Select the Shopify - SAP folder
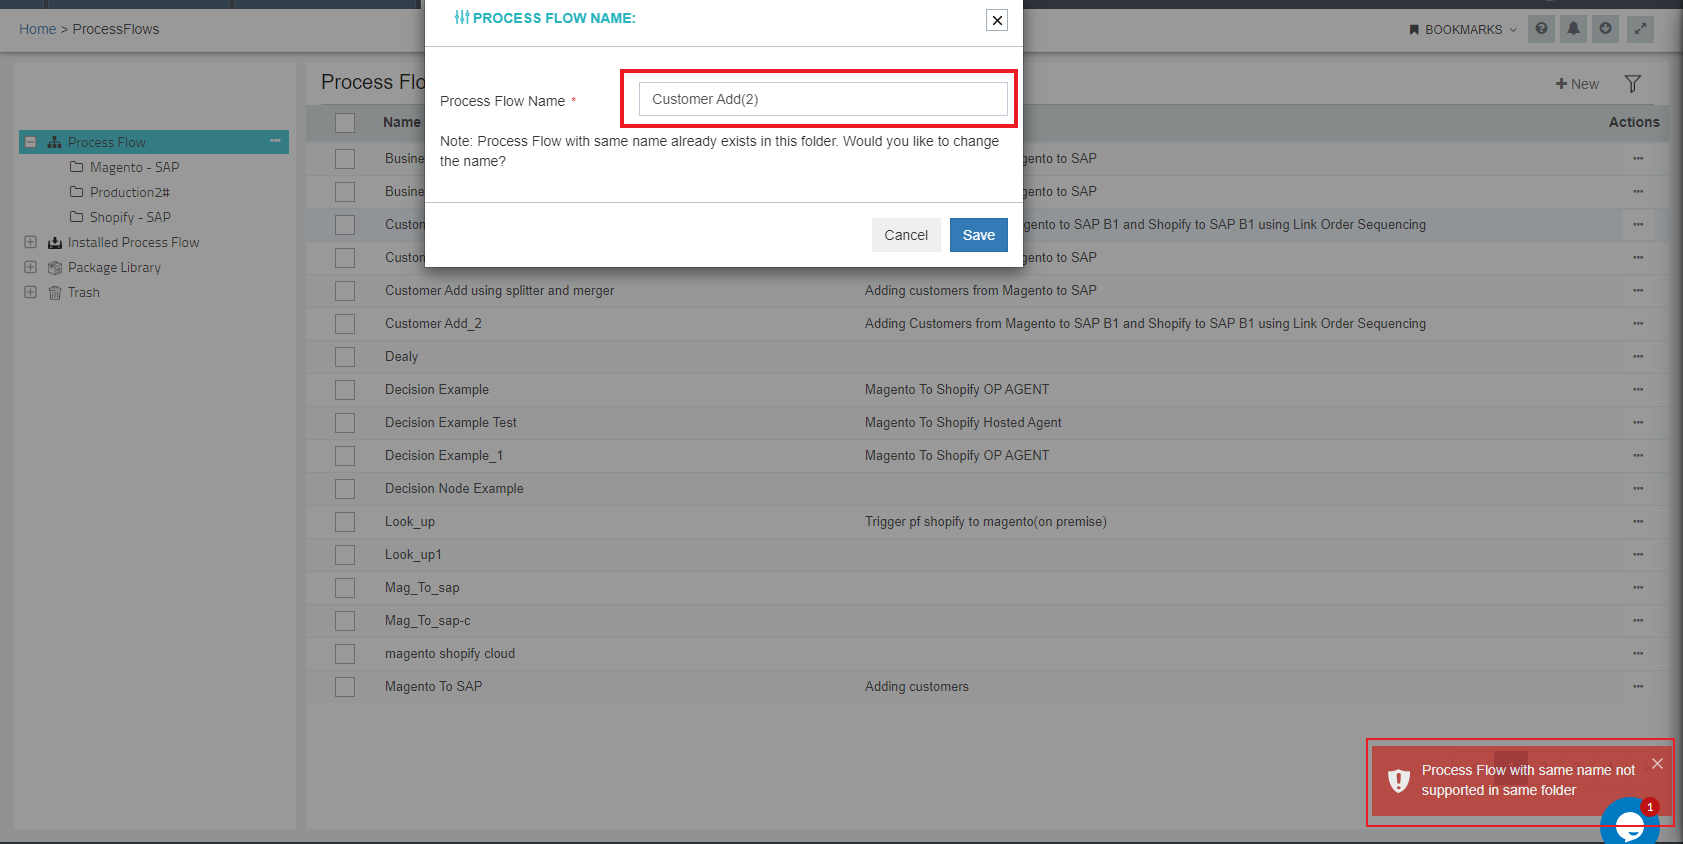 pyautogui.click(x=129, y=217)
